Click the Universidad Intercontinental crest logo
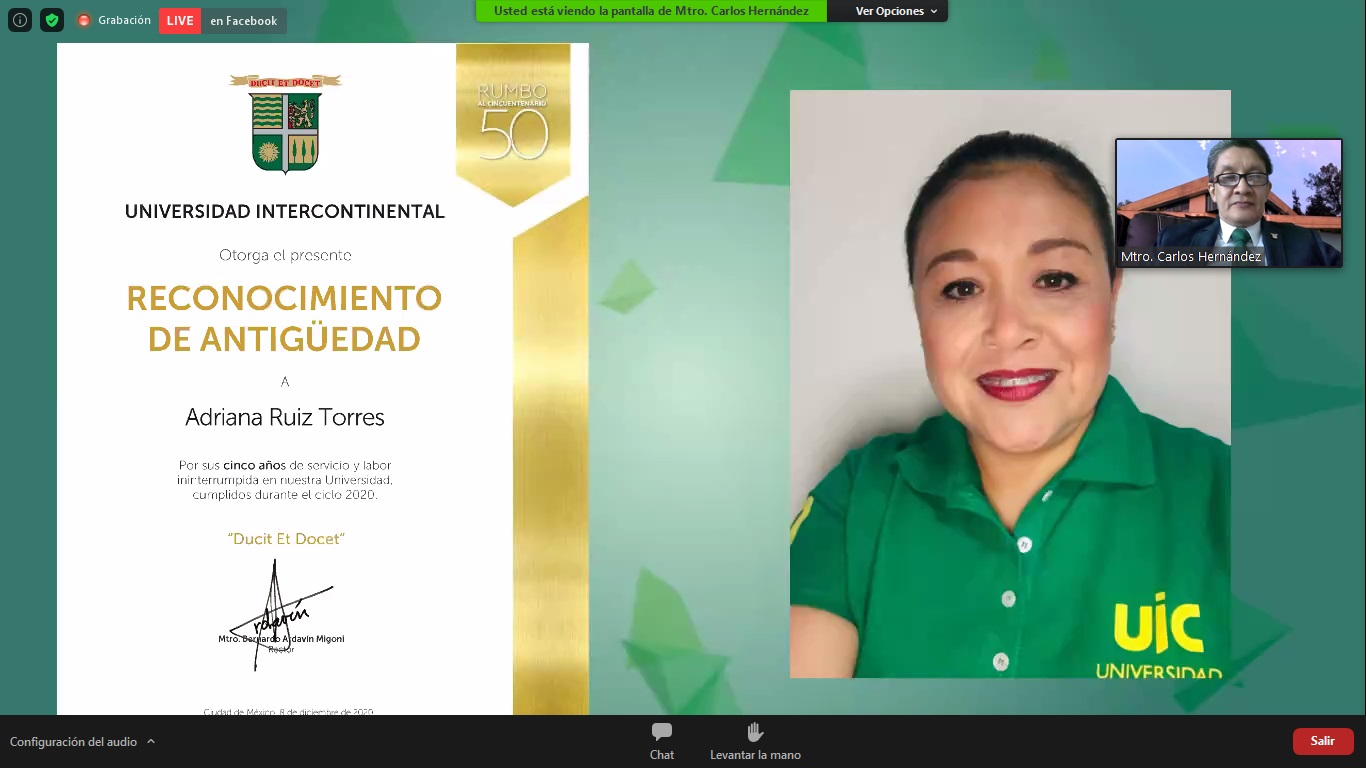 [x=286, y=123]
